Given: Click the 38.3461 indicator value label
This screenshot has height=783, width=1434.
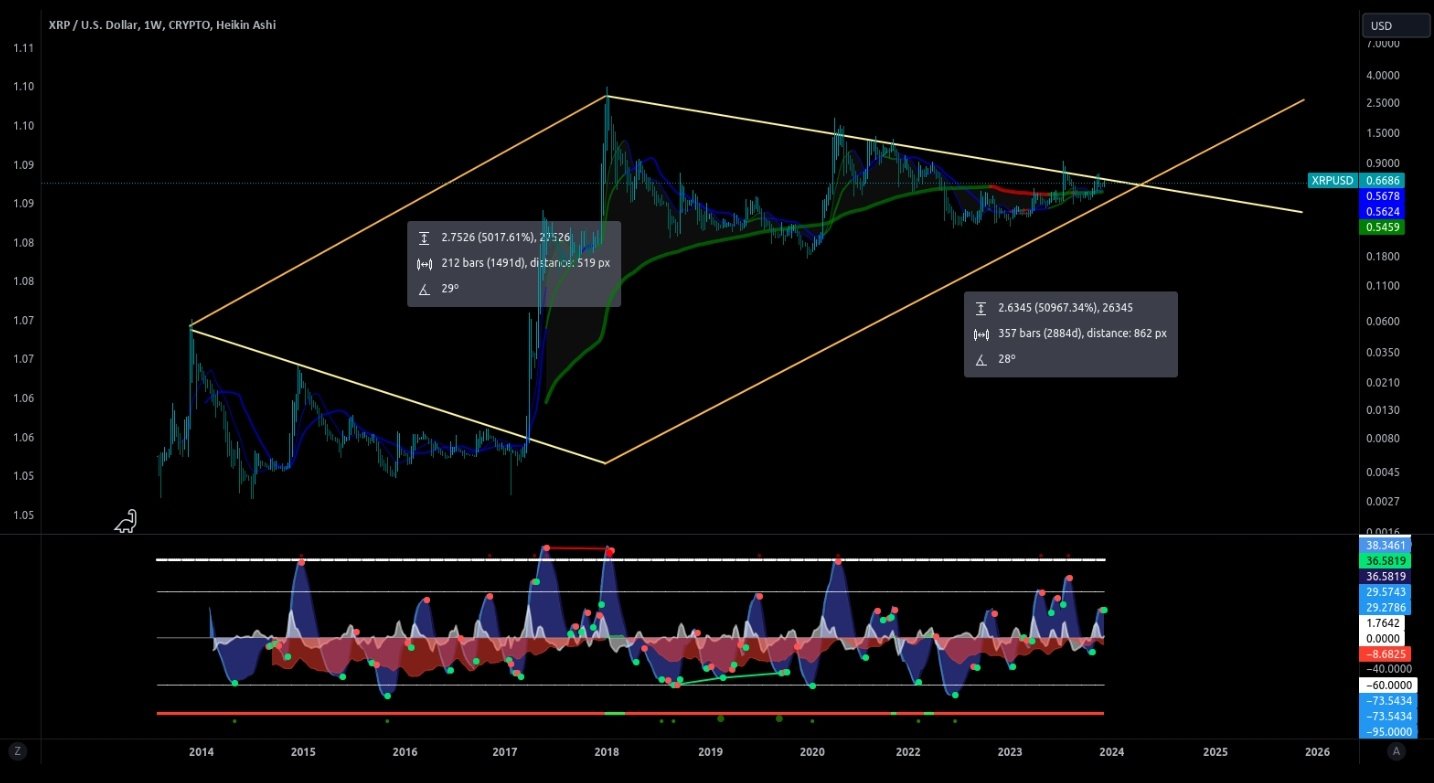Looking at the screenshot, I should (x=1384, y=545).
